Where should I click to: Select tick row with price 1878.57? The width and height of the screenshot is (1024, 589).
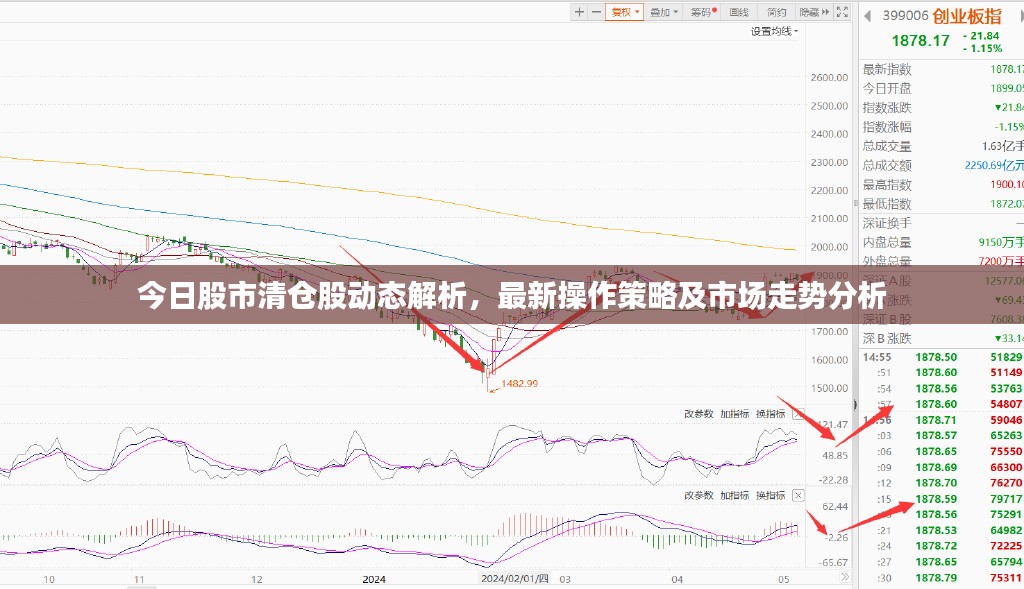tap(942, 436)
